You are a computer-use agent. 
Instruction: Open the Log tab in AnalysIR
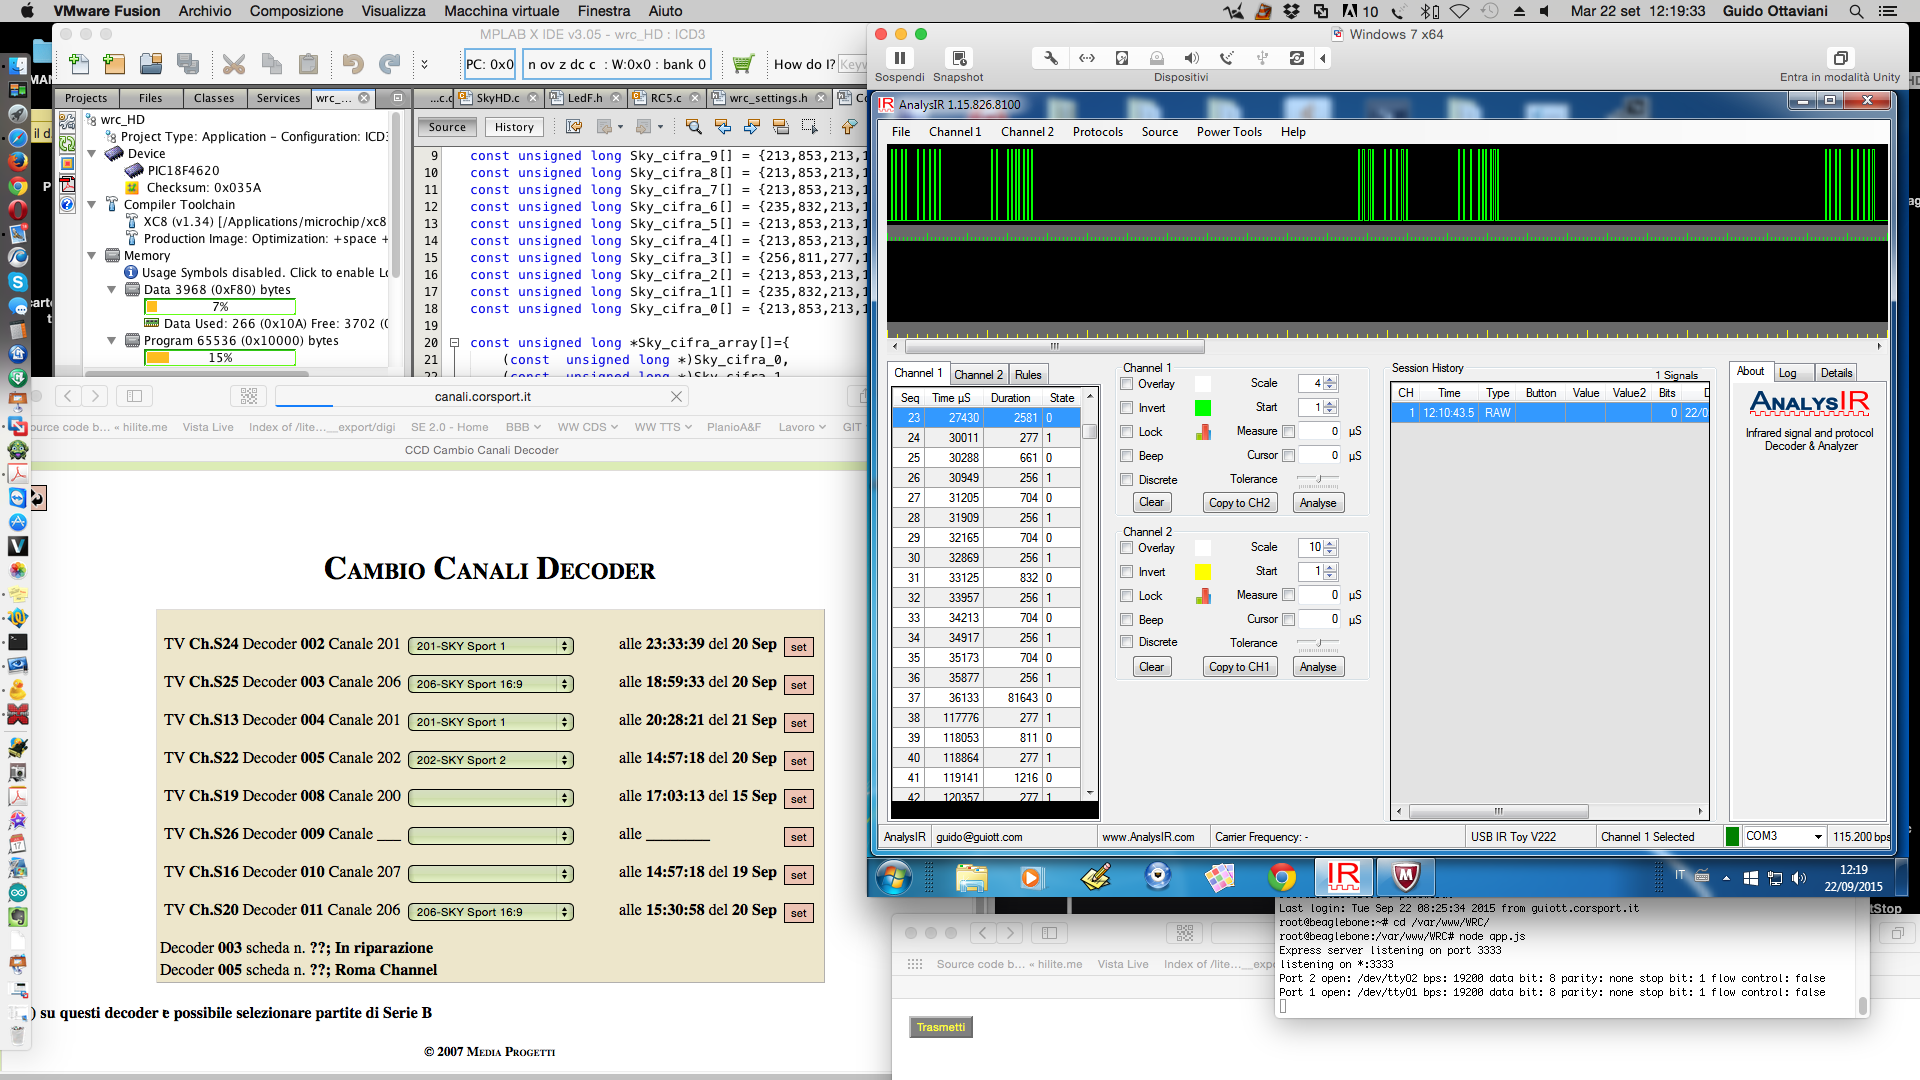click(x=1787, y=373)
